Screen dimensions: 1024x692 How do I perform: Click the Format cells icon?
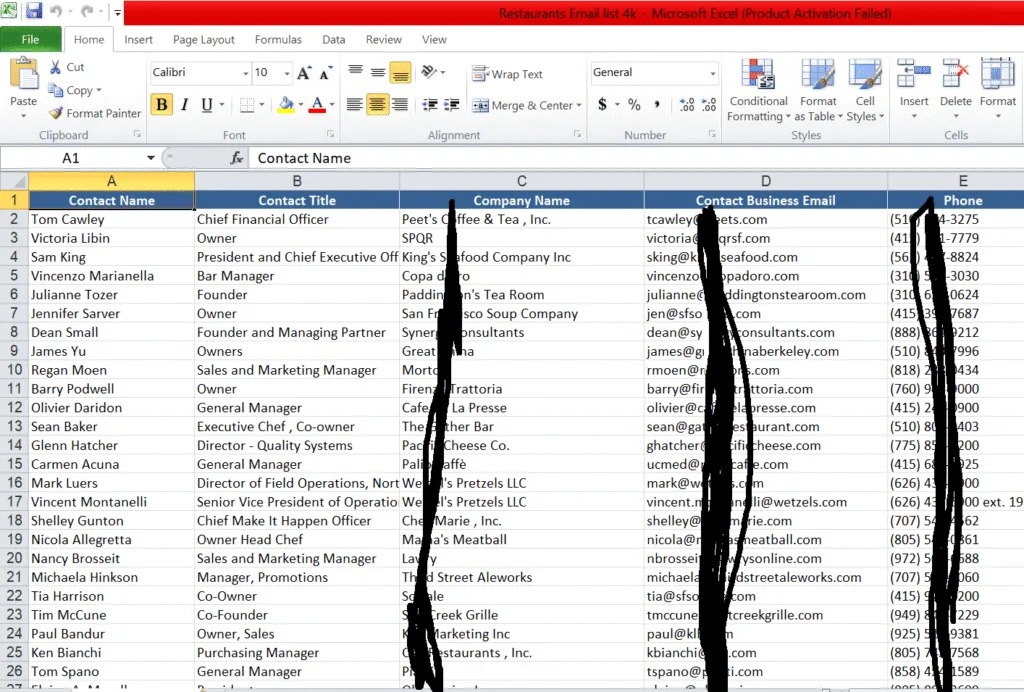click(997, 74)
